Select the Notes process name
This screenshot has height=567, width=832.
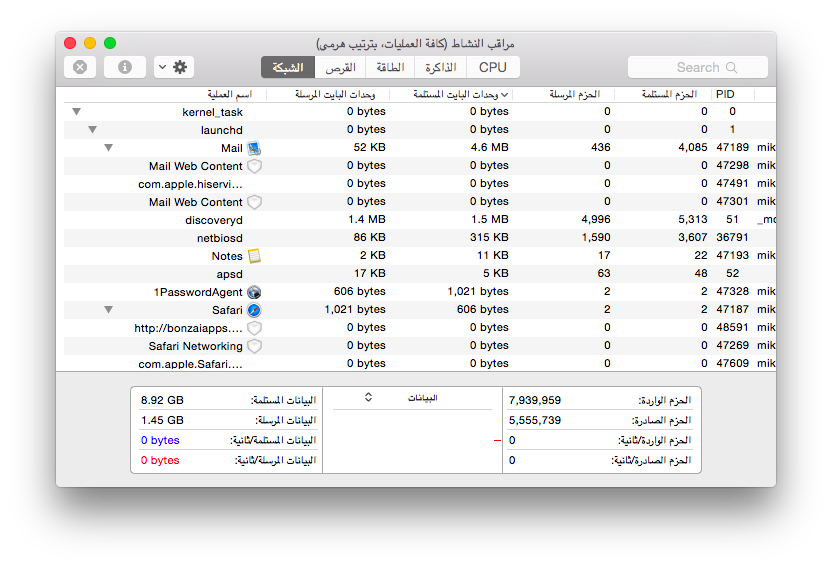coord(227,256)
